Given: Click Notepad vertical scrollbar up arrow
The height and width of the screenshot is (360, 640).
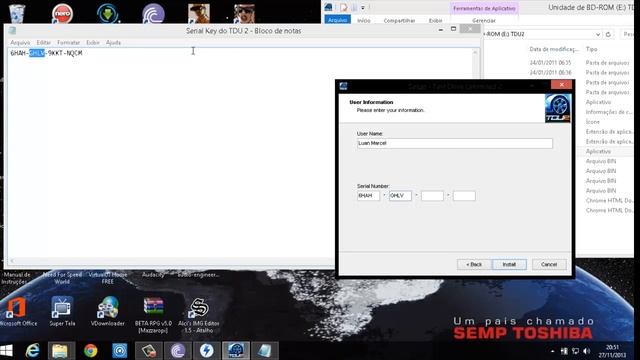Looking at the screenshot, I should (x=475, y=52).
